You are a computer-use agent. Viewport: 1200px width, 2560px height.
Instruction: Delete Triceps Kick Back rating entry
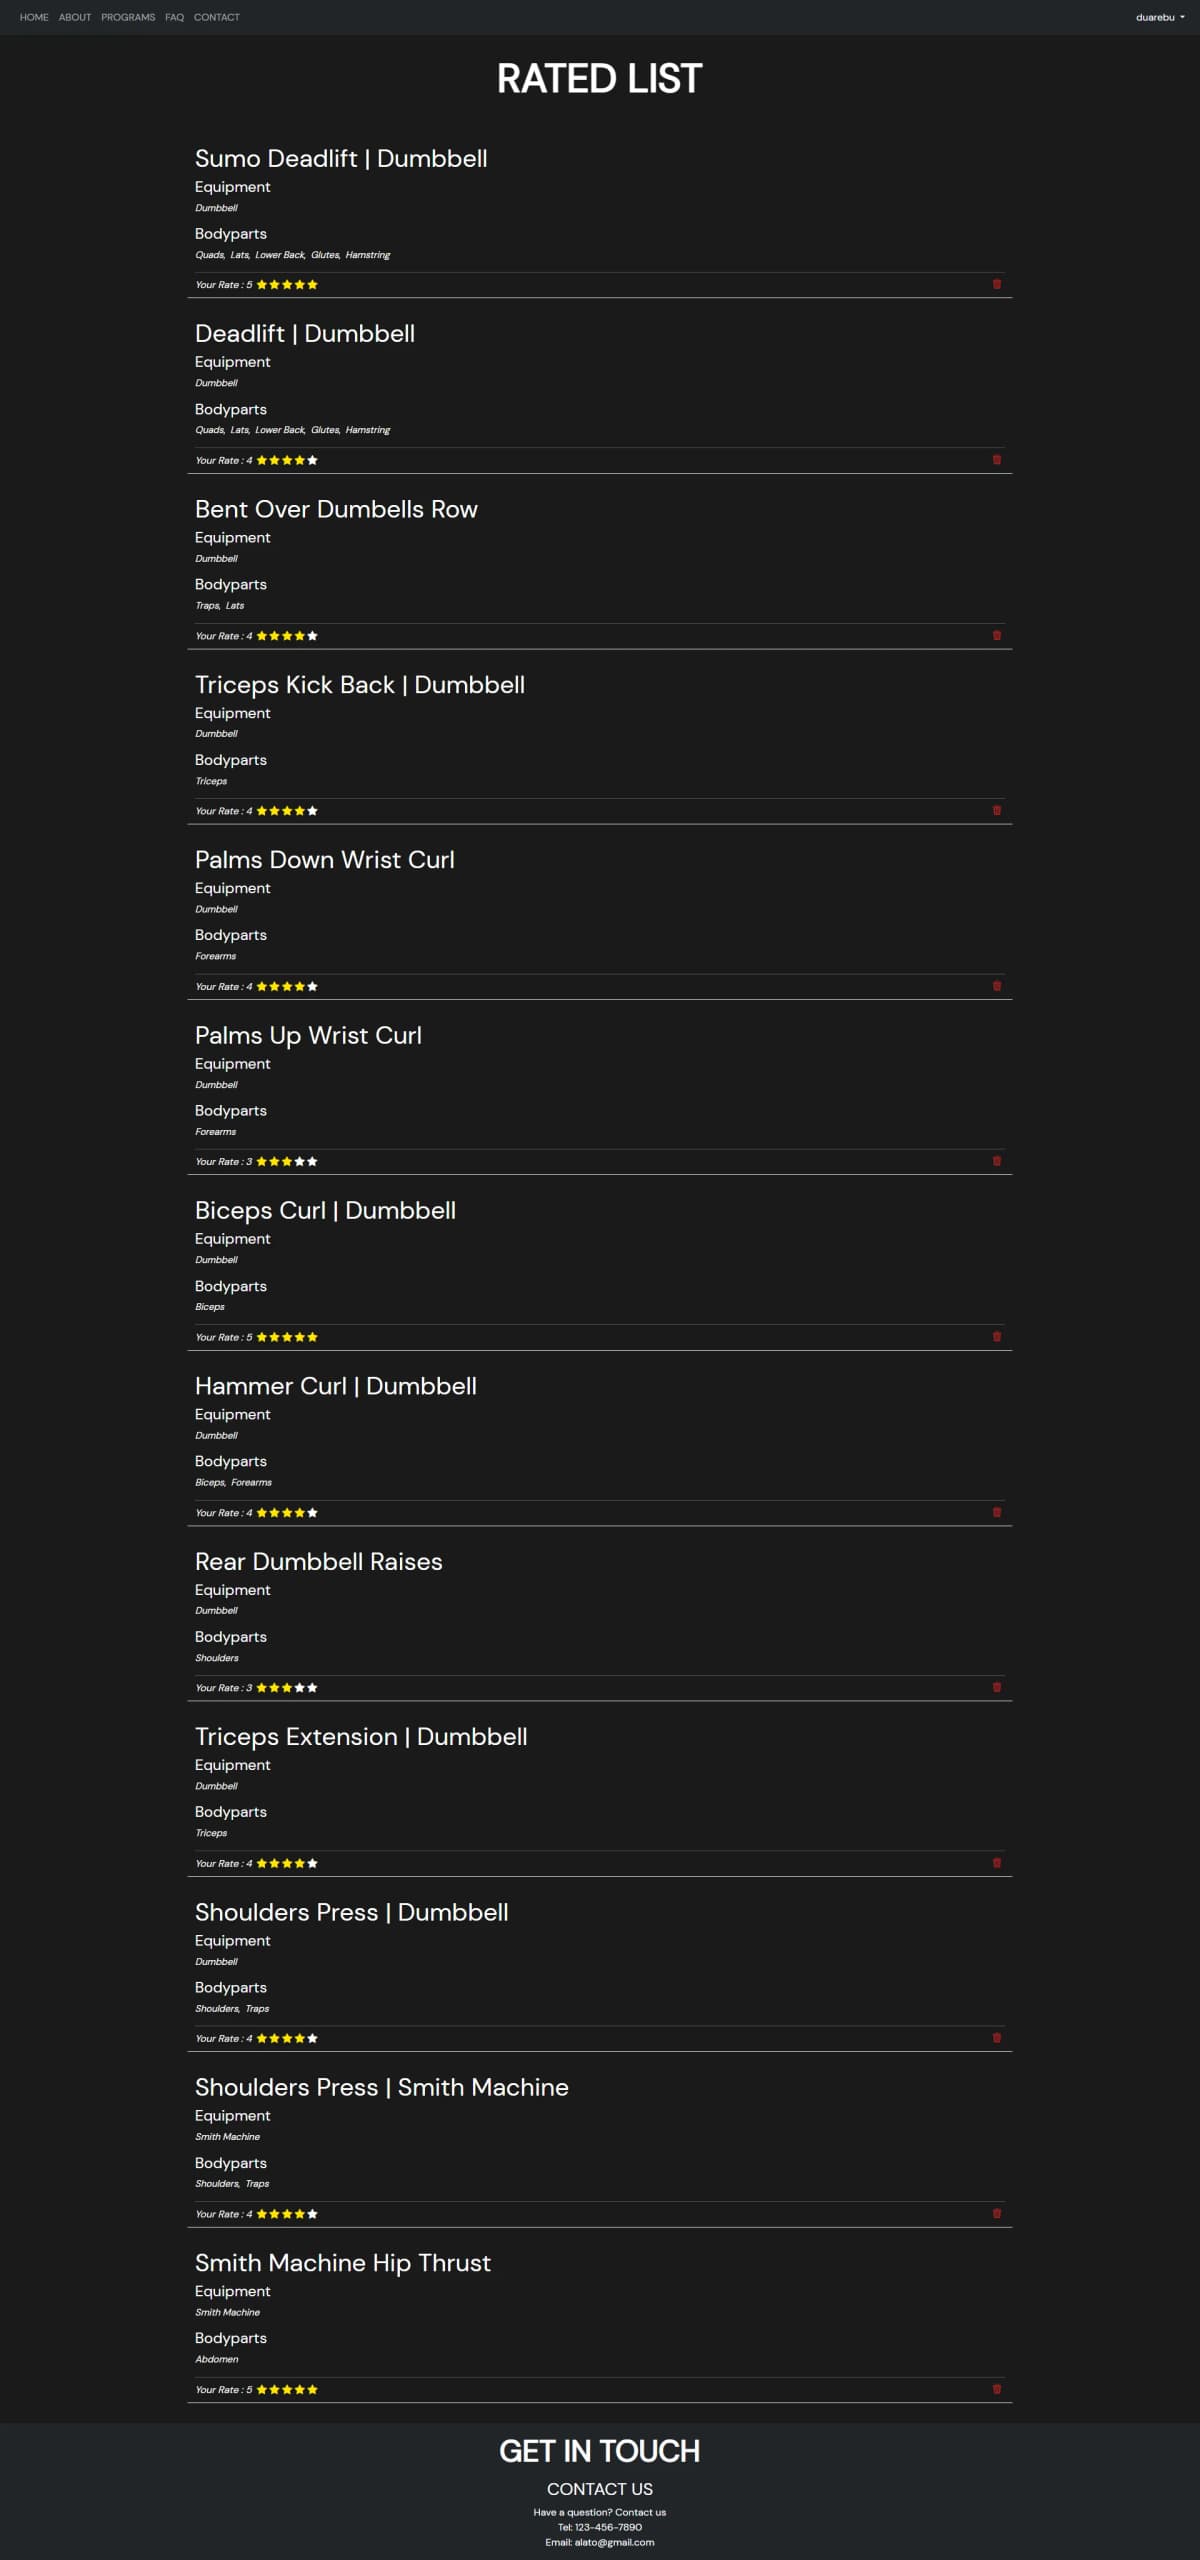pyautogui.click(x=996, y=811)
